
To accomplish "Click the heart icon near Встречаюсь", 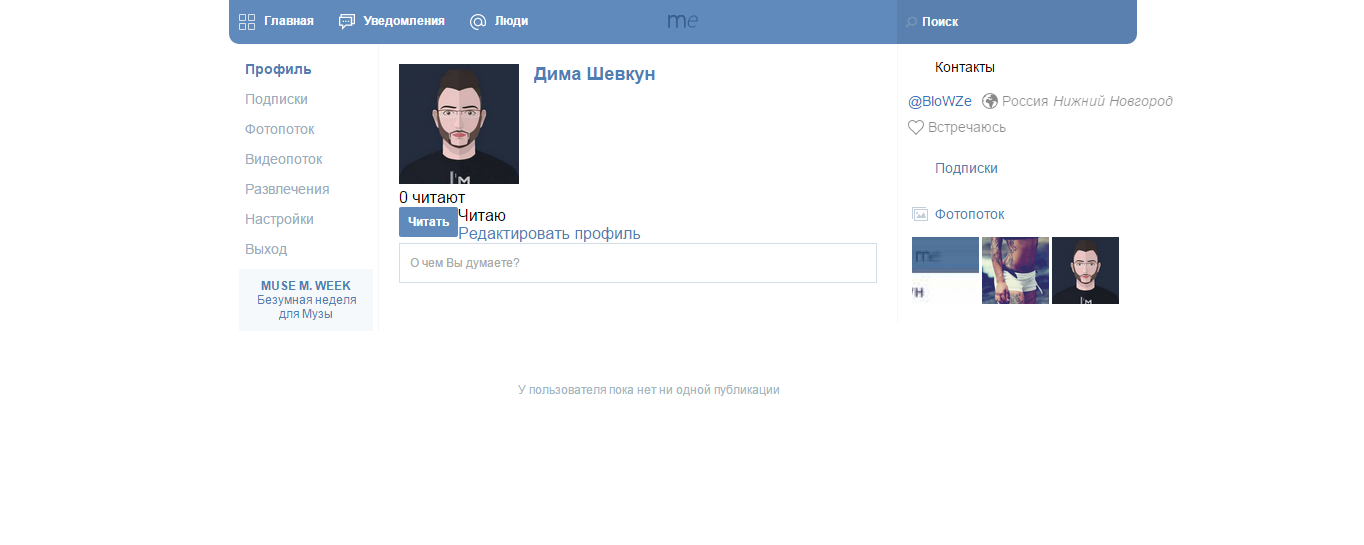I will [916, 127].
